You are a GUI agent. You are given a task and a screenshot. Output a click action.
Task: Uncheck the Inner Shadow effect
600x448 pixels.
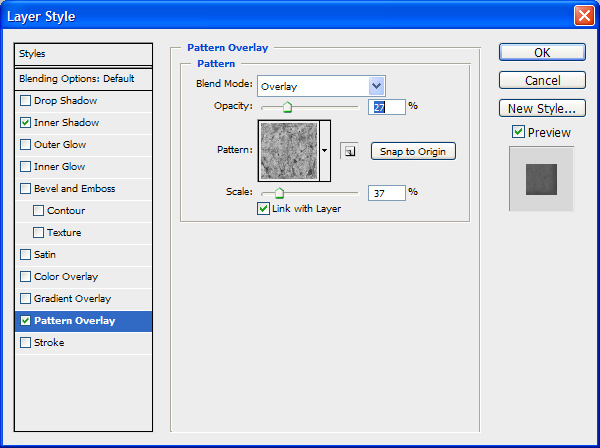coord(26,123)
